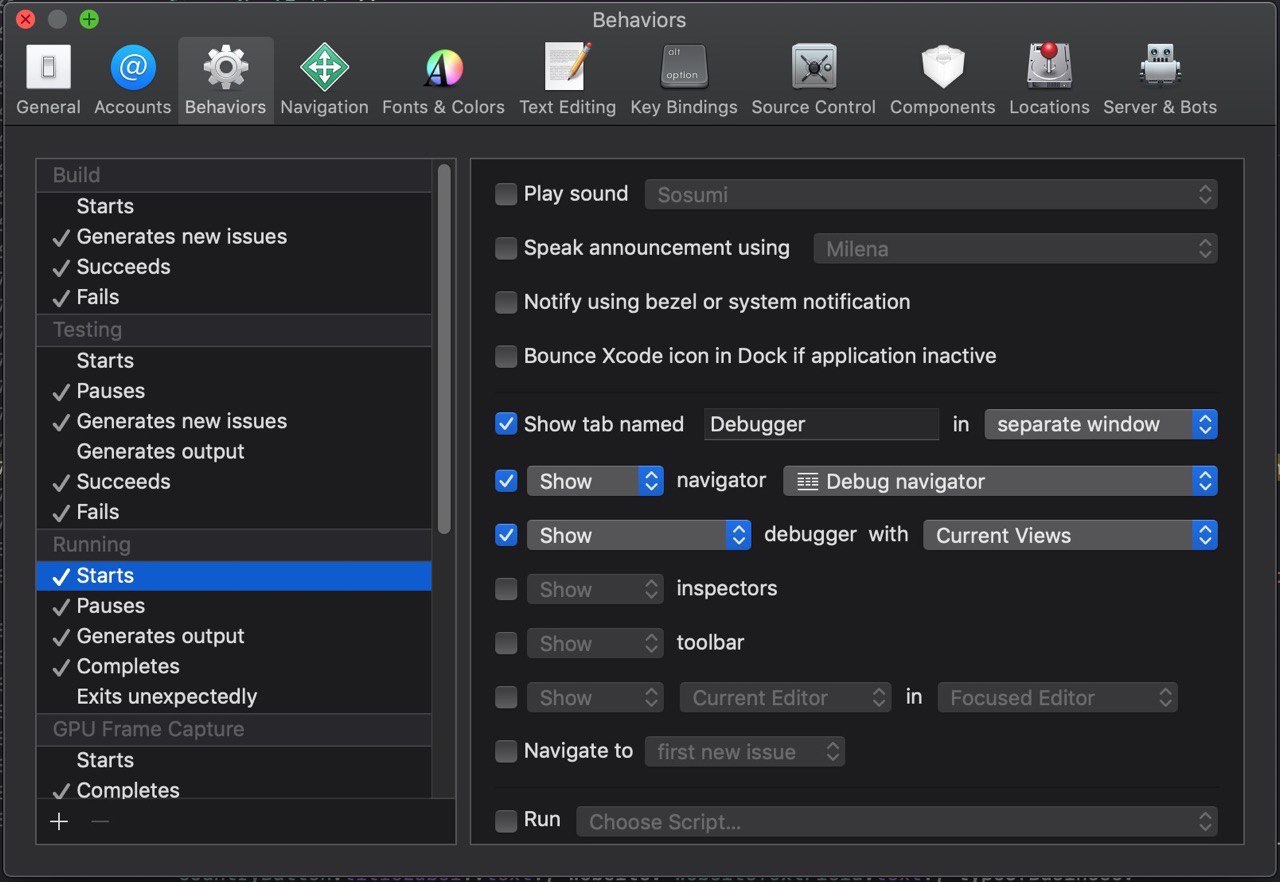Select Running Generates output behavior
Screen dimensions: 1280x882
[x=234, y=636]
